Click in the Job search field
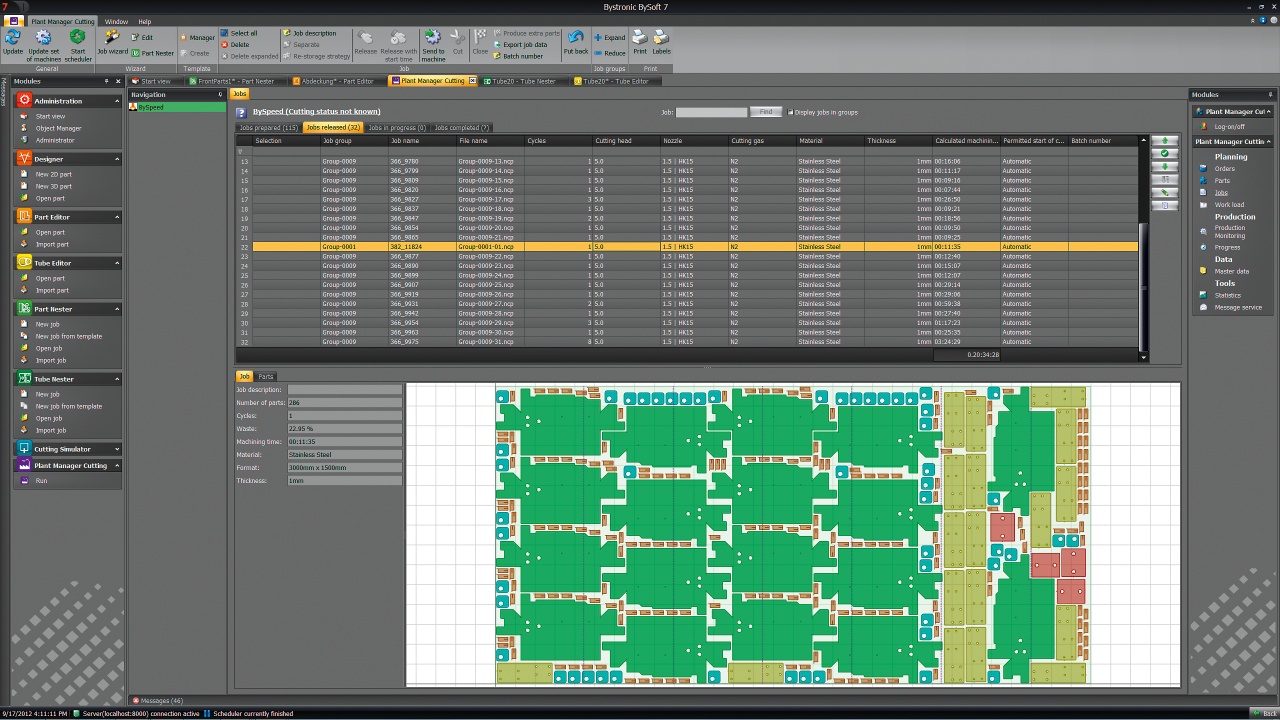The image size is (1280, 720). 711,112
